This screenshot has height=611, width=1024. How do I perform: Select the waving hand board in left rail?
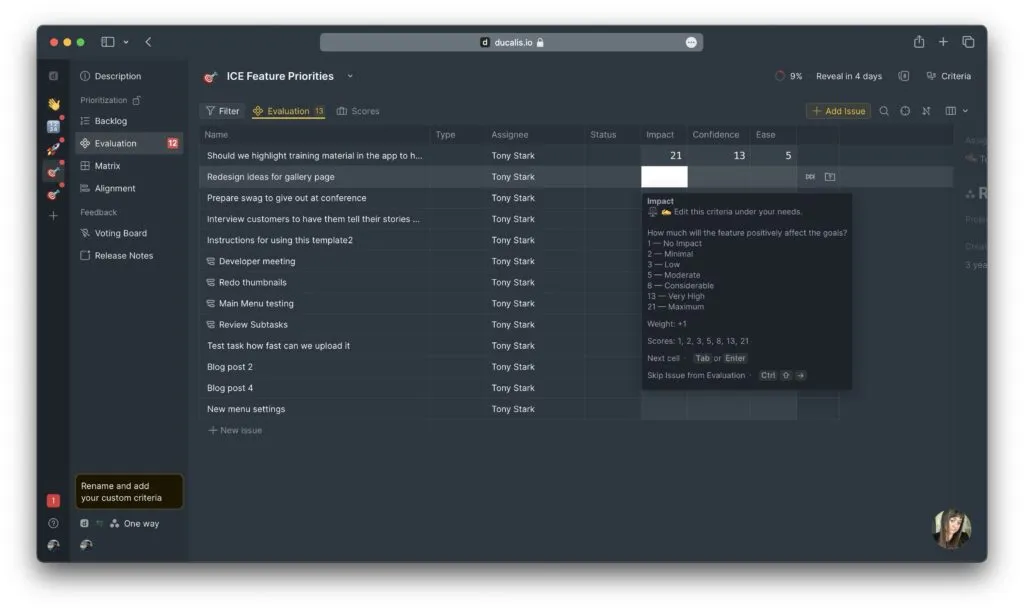click(x=53, y=103)
